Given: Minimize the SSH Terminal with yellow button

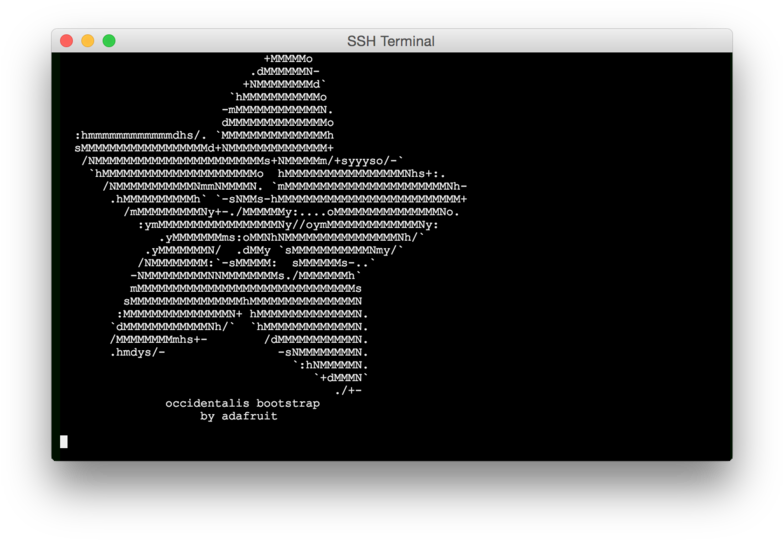Looking at the screenshot, I should point(88,41).
